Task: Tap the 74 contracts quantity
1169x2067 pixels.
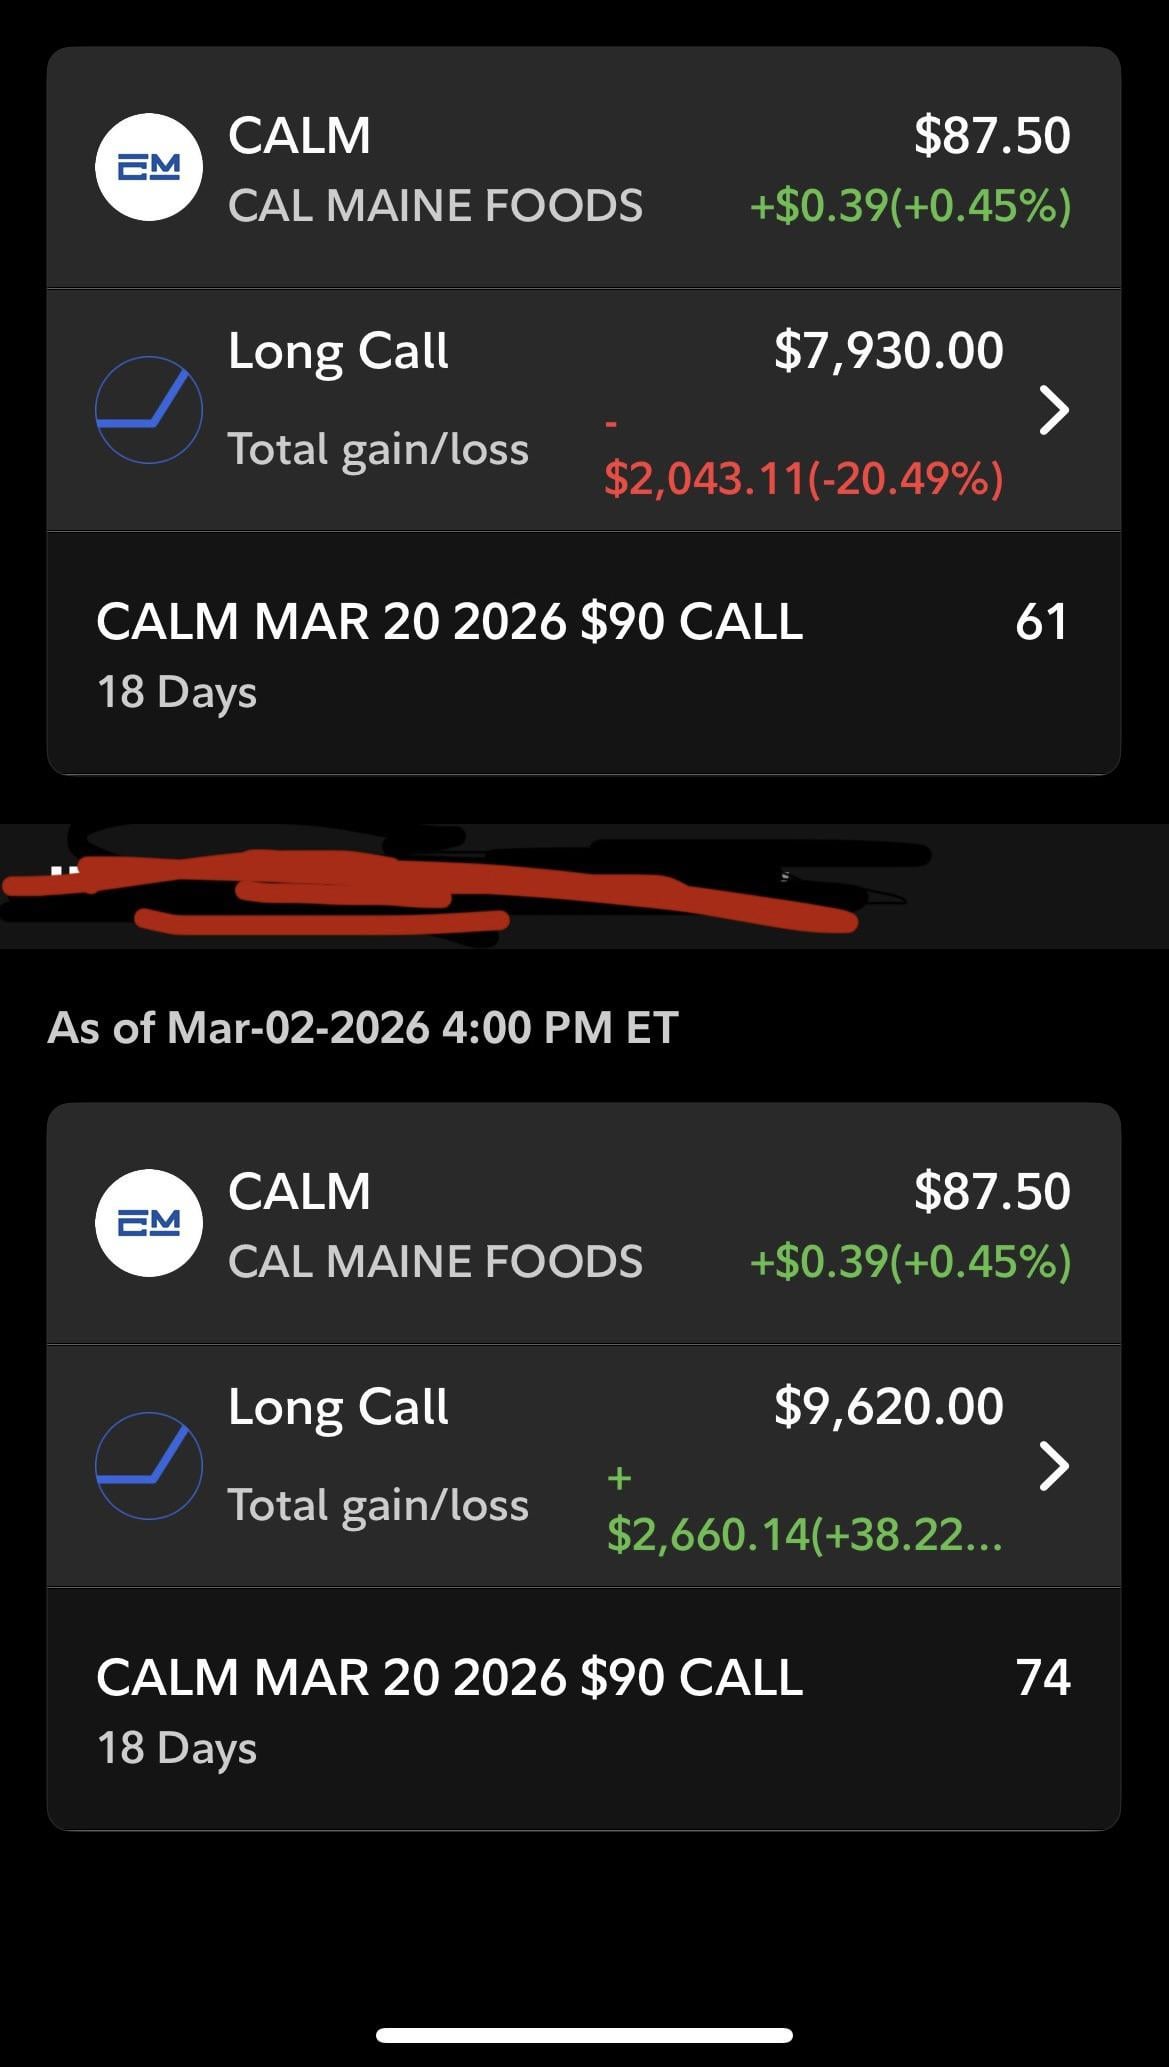Action: (x=1043, y=1678)
